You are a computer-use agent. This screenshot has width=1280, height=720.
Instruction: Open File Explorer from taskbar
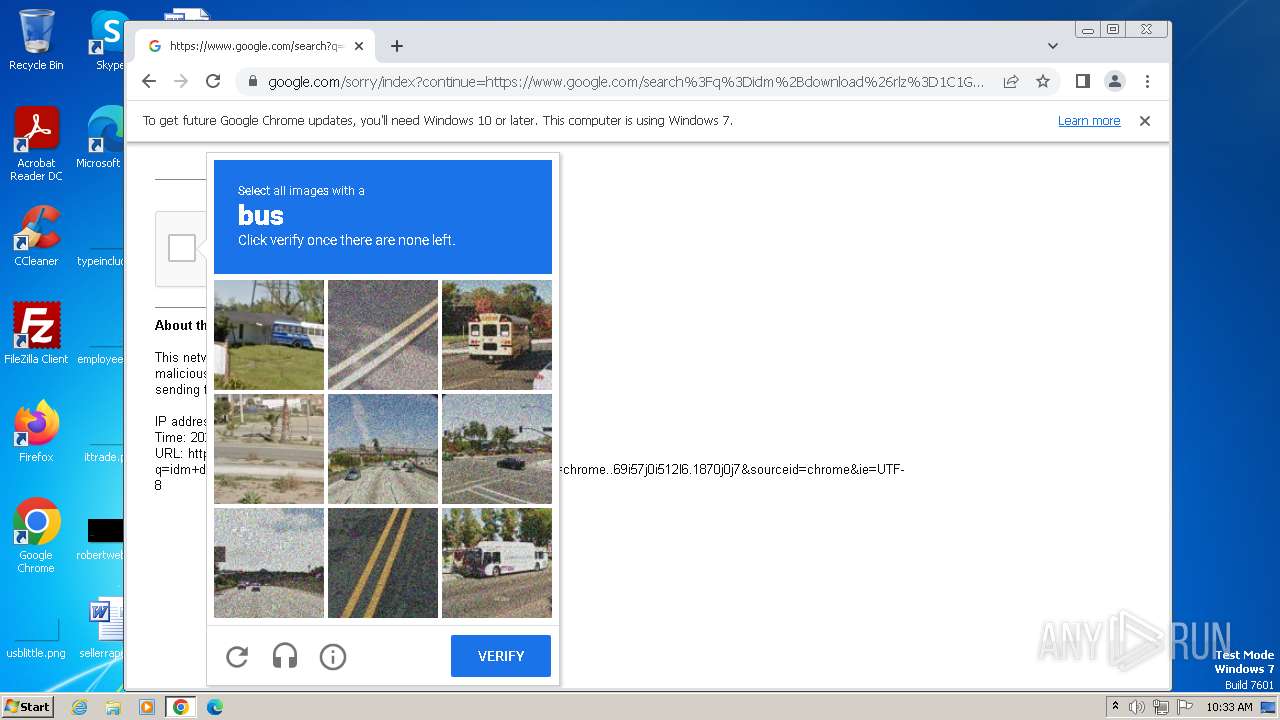[113, 707]
